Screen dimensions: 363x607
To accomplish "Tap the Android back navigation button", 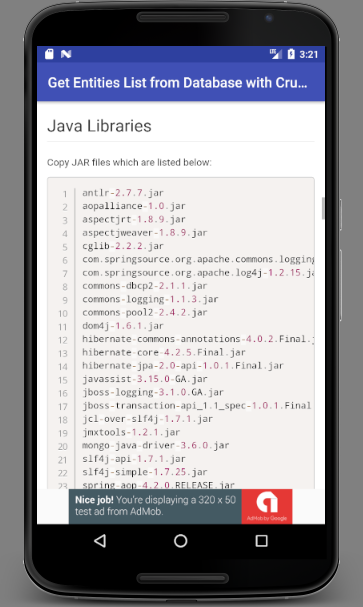I will 100,540.
